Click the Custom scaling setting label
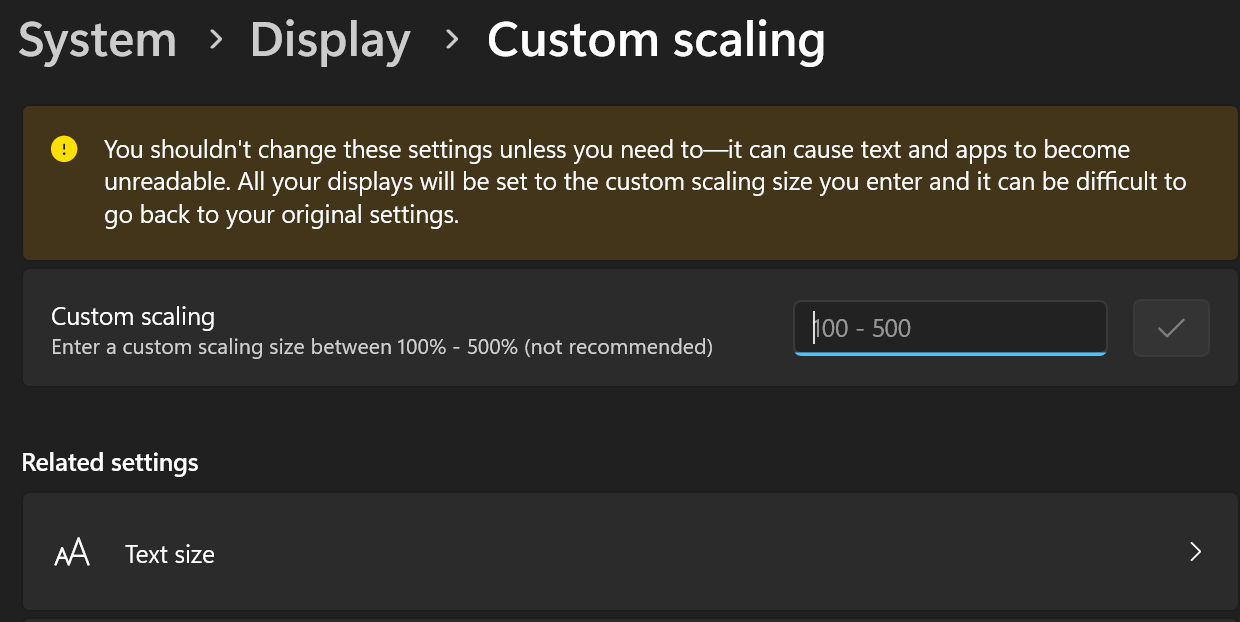 [133, 317]
